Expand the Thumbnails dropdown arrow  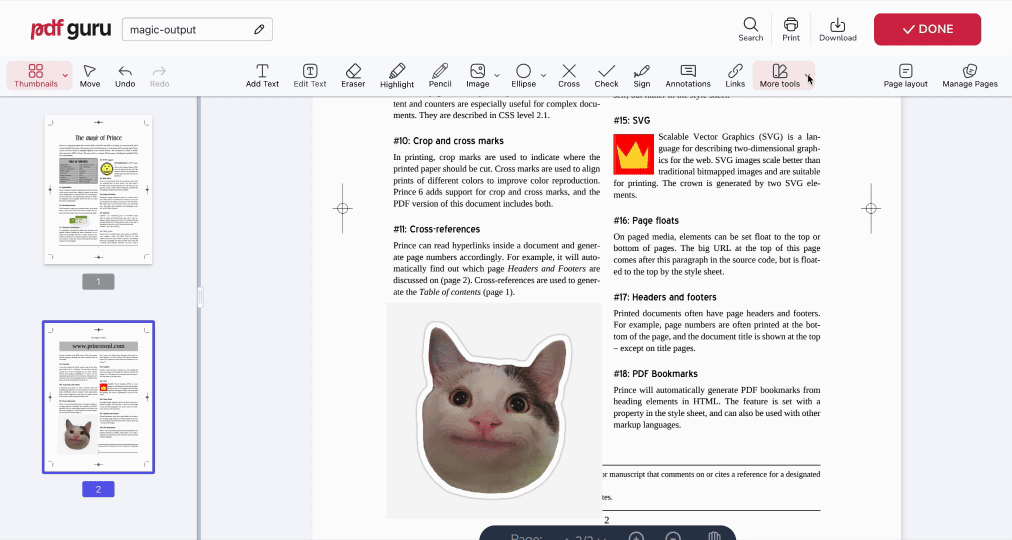pos(65,75)
